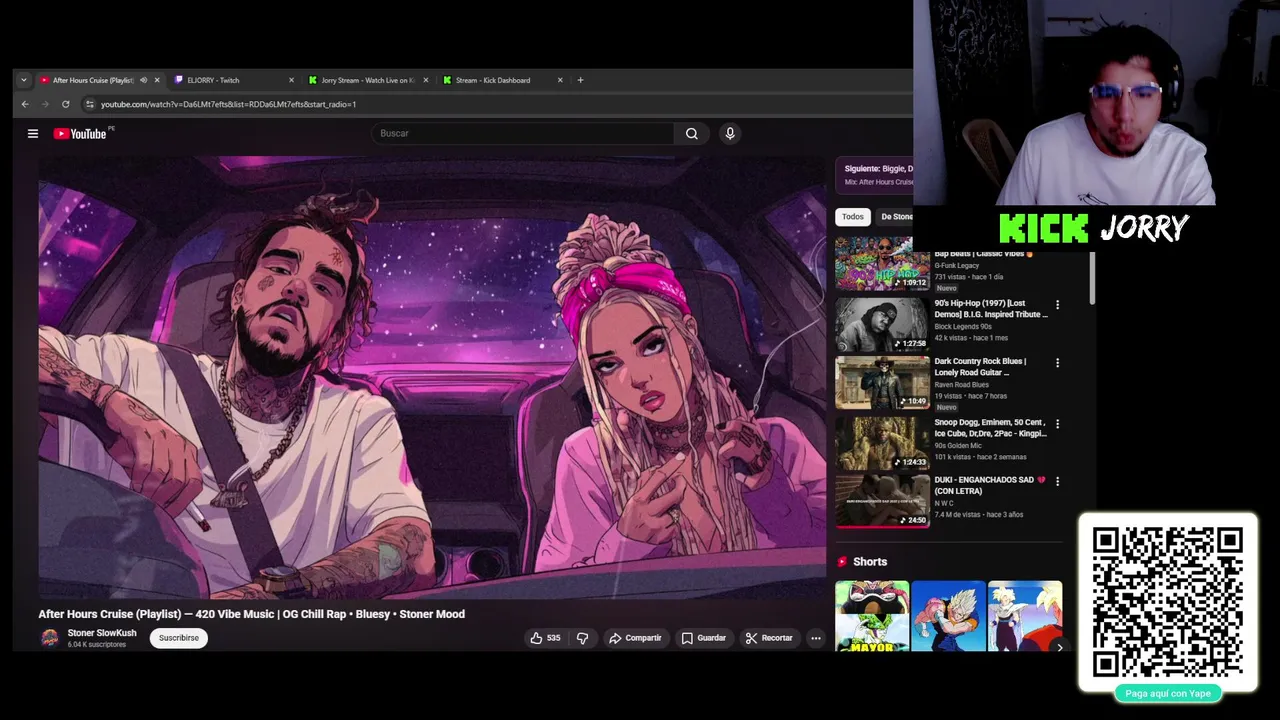Start voice search with microphone icon
The width and height of the screenshot is (1280, 720).
(730, 133)
